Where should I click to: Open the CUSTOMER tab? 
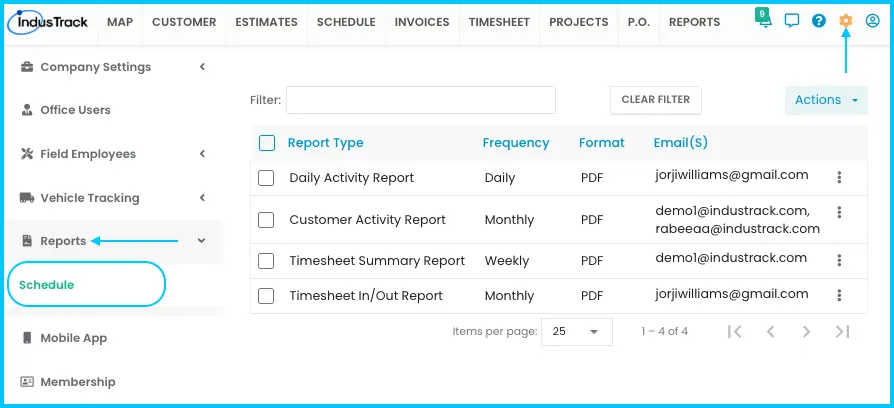[184, 22]
